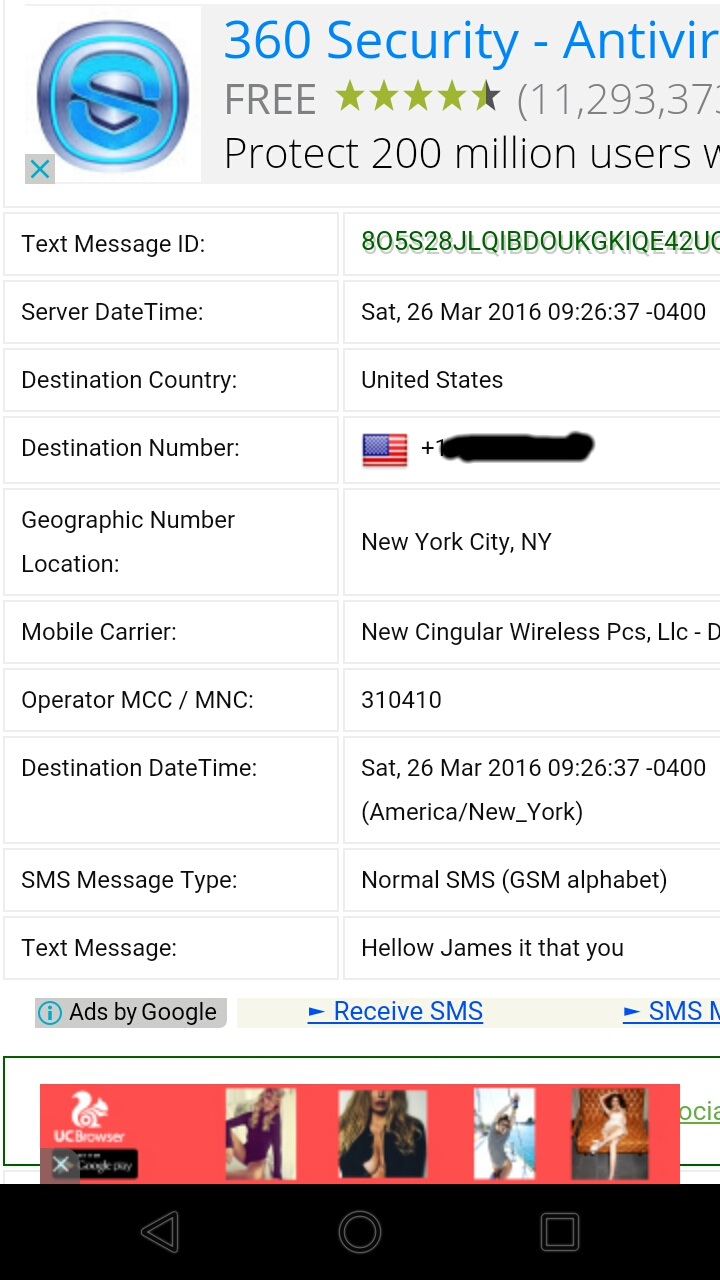Tap the US flag beside the destination number
The width and height of the screenshot is (720, 1280).
coord(383,449)
